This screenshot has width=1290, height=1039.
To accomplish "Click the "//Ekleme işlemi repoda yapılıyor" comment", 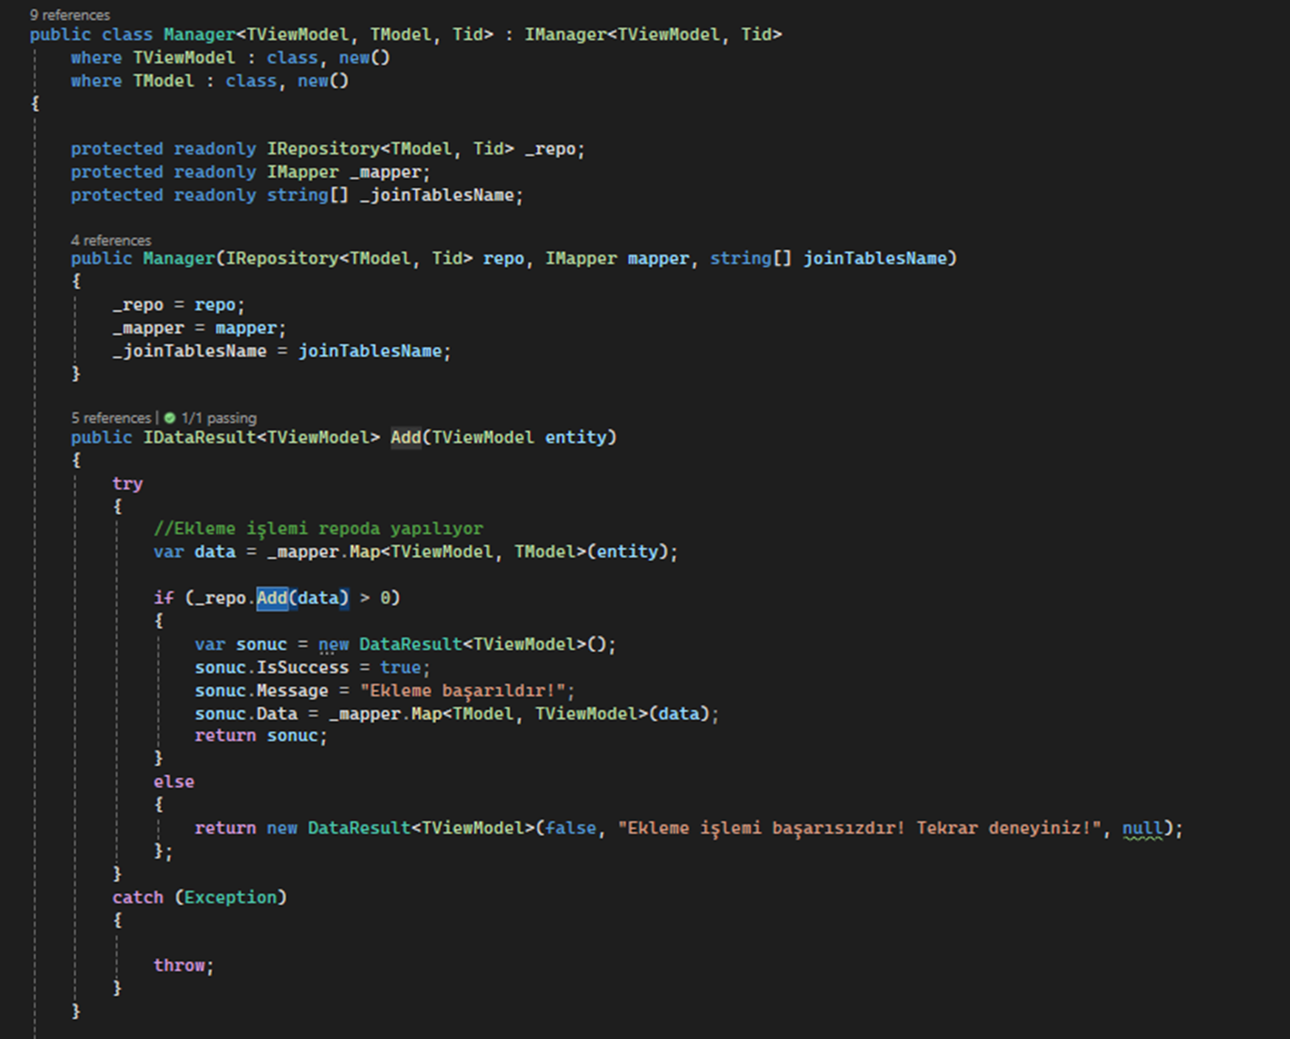I will pos(318,529).
